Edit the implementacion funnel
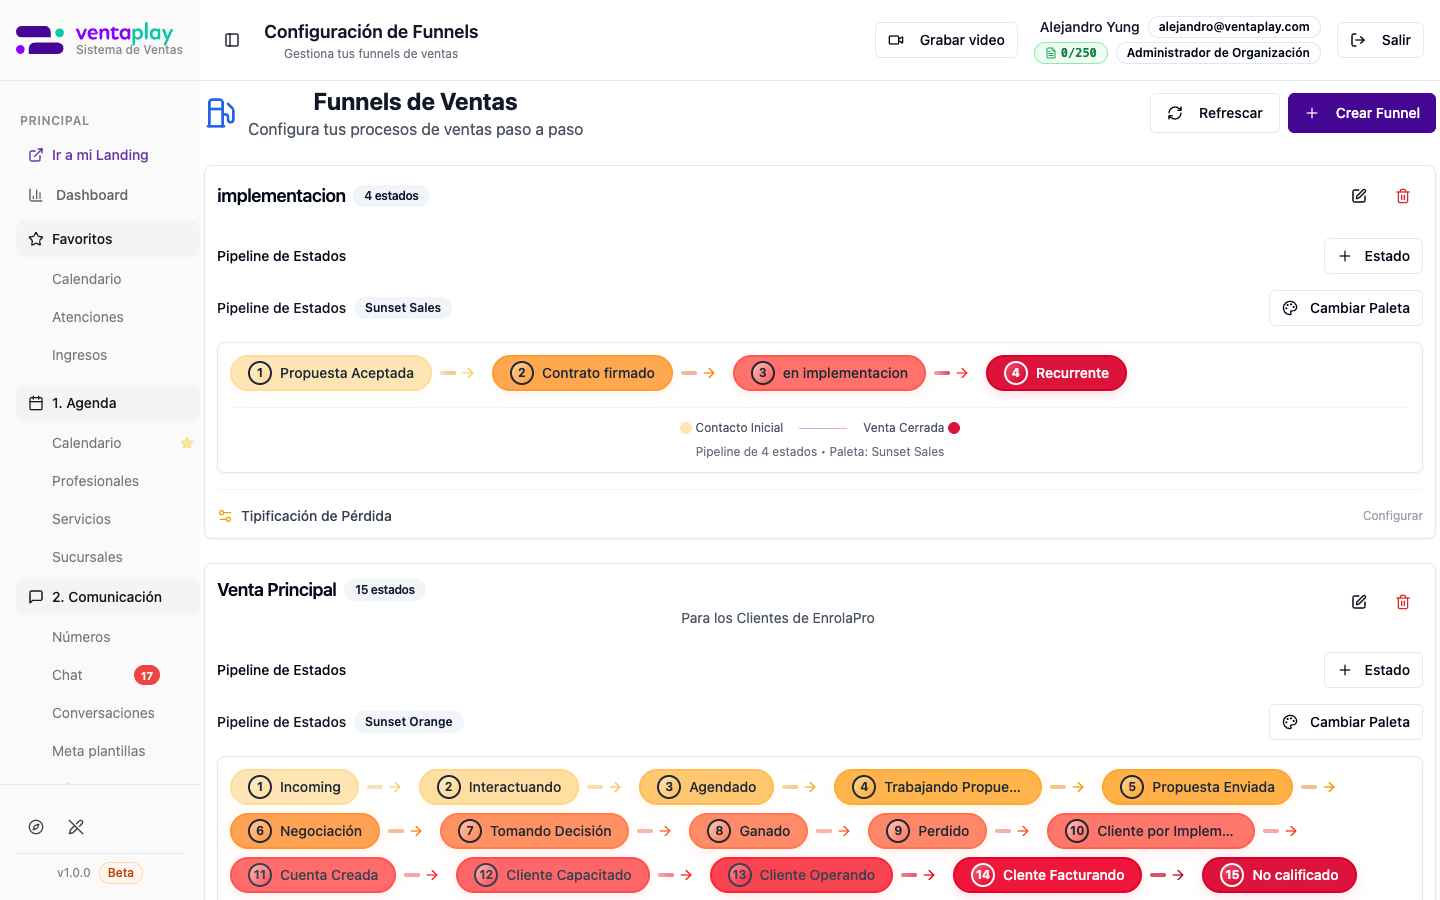 click(x=1359, y=196)
